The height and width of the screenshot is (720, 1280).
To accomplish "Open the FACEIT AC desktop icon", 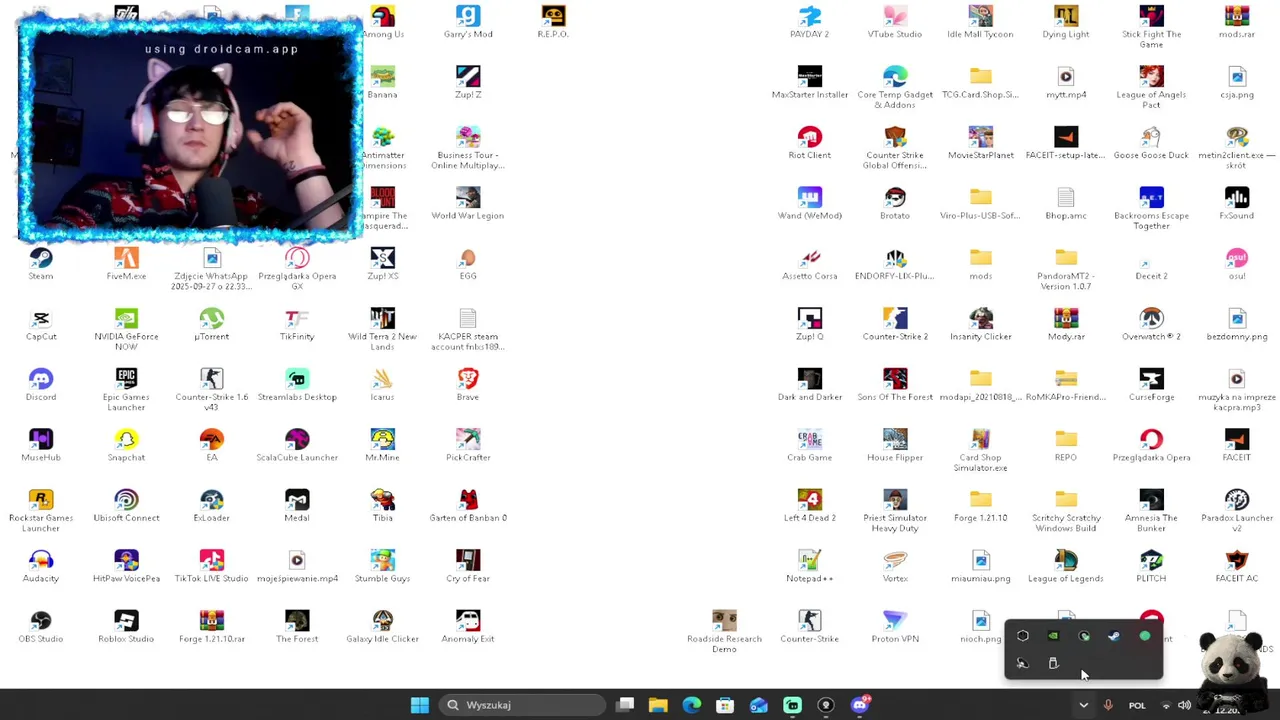I will [x=1237, y=566].
